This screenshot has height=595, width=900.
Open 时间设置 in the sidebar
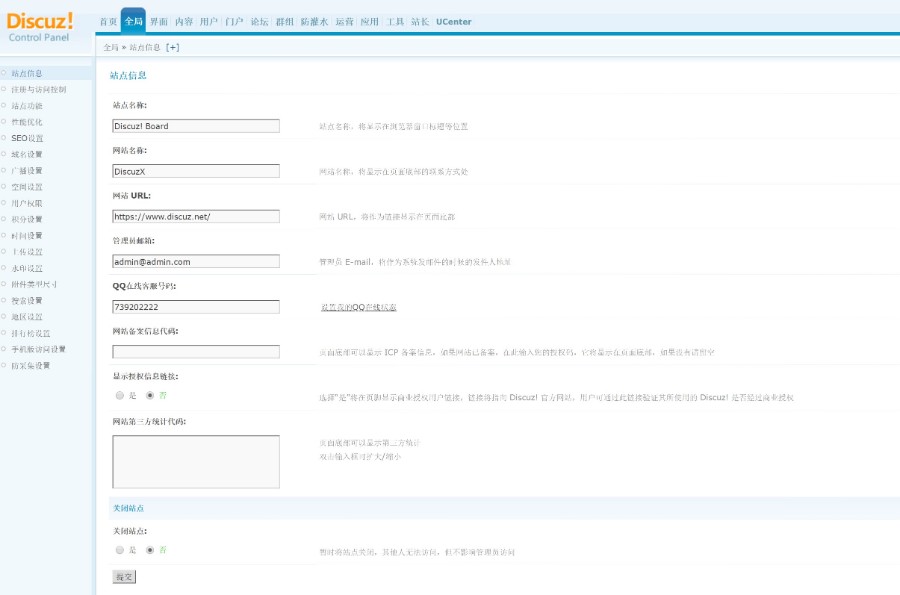point(27,235)
